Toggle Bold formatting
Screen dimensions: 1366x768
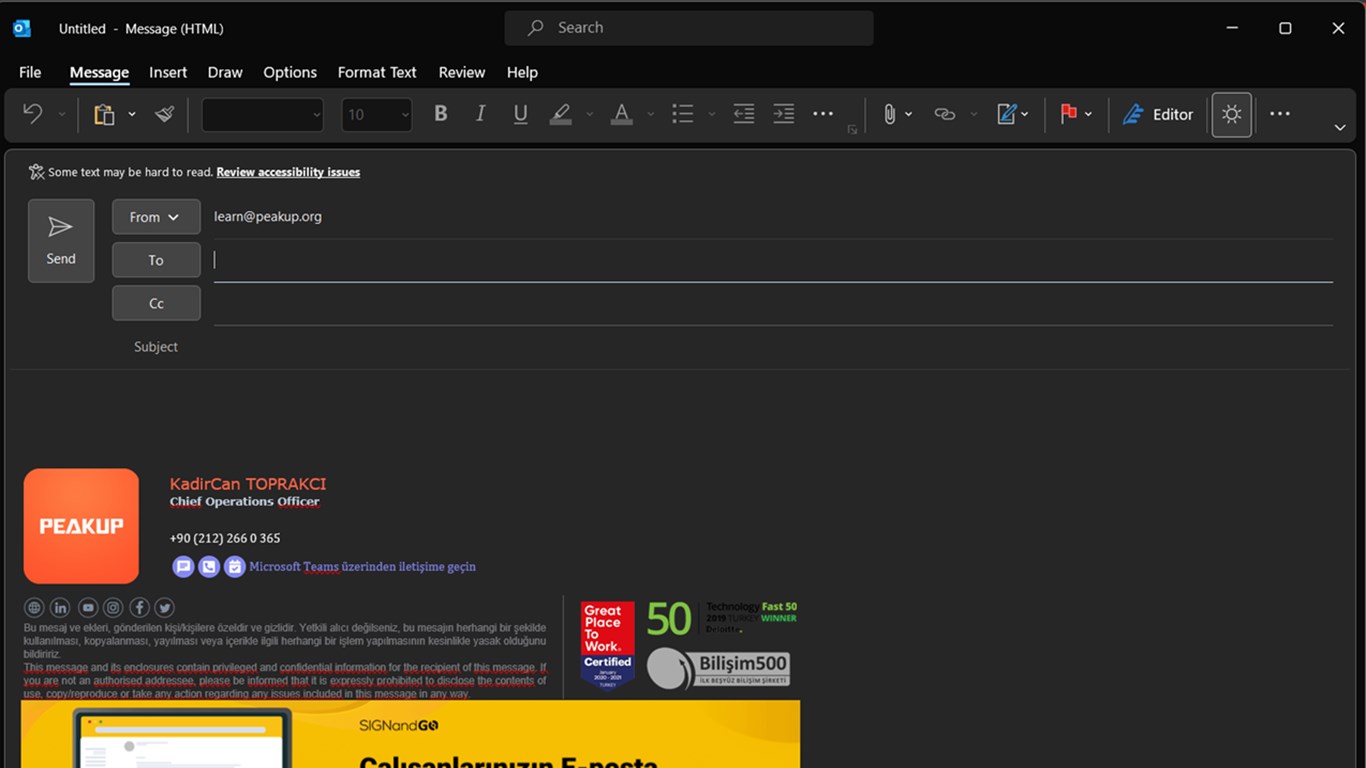pyautogui.click(x=440, y=114)
